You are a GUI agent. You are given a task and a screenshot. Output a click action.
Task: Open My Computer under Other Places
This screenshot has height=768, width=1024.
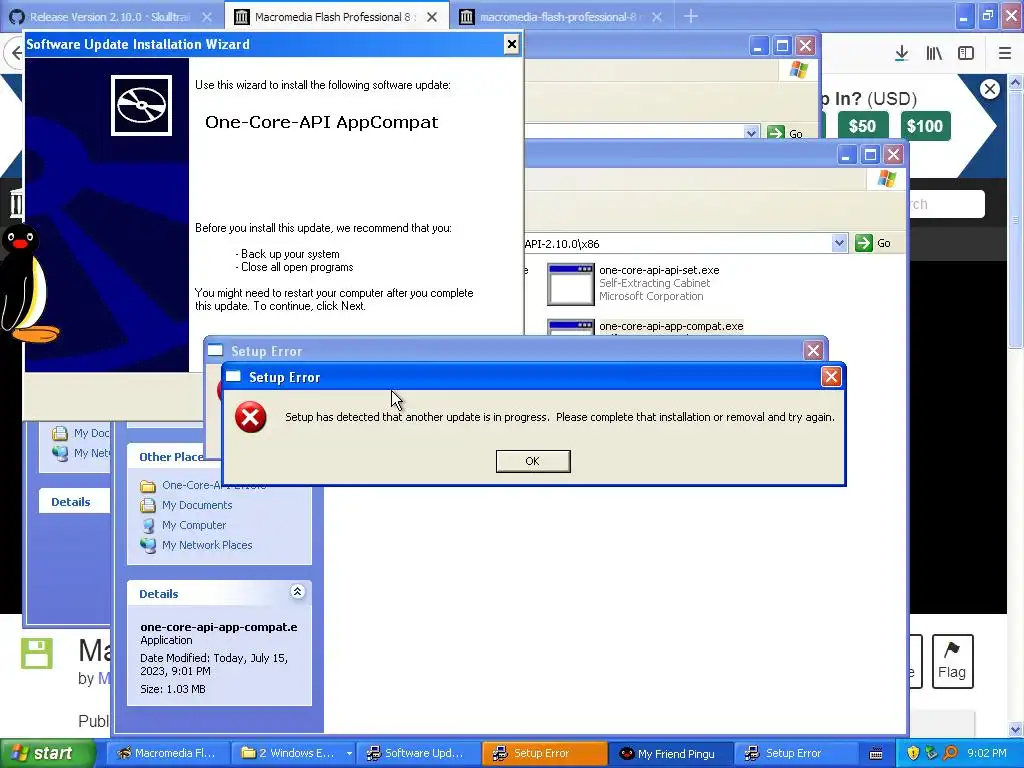pyautogui.click(x=194, y=525)
